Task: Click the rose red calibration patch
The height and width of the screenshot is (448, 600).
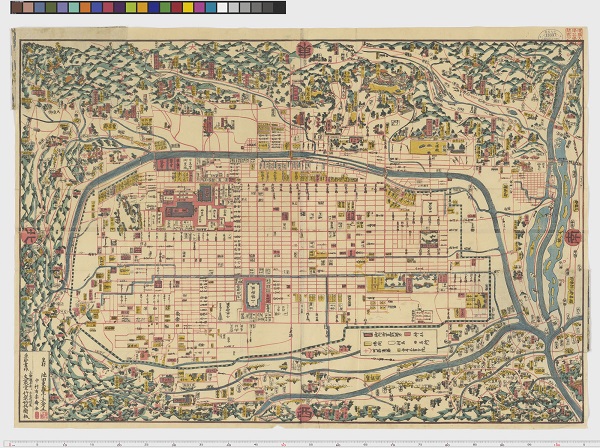Action: [108, 8]
